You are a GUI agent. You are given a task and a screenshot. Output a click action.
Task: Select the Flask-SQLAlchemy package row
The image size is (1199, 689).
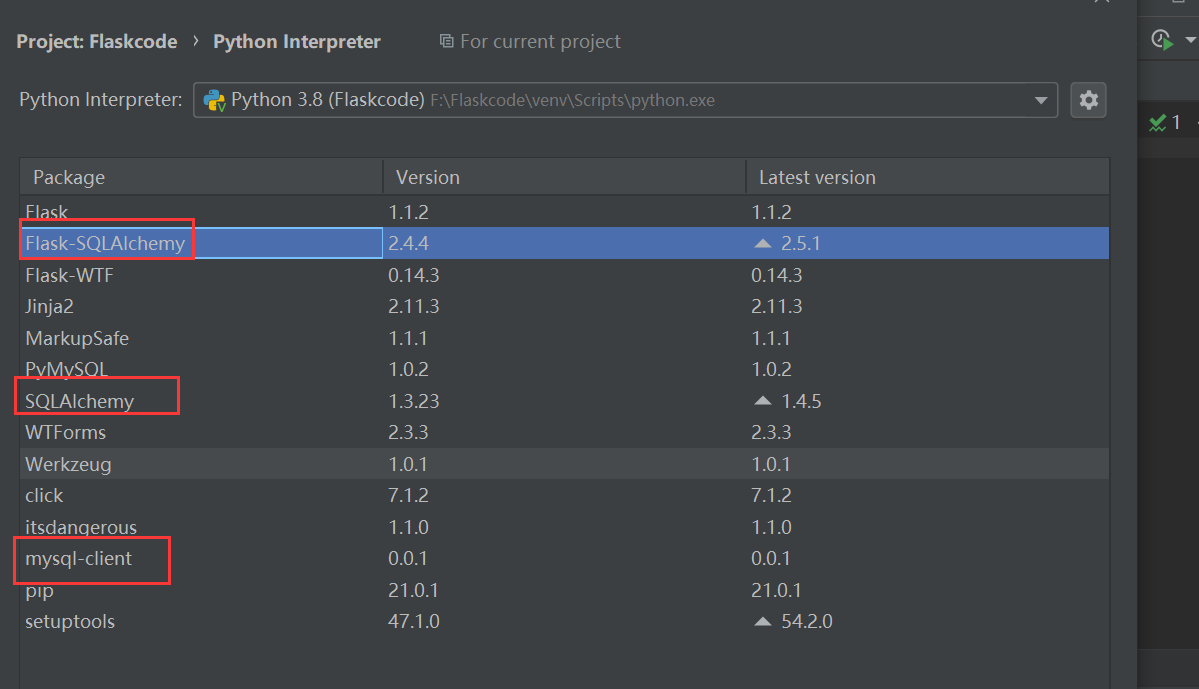pos(564,243)
